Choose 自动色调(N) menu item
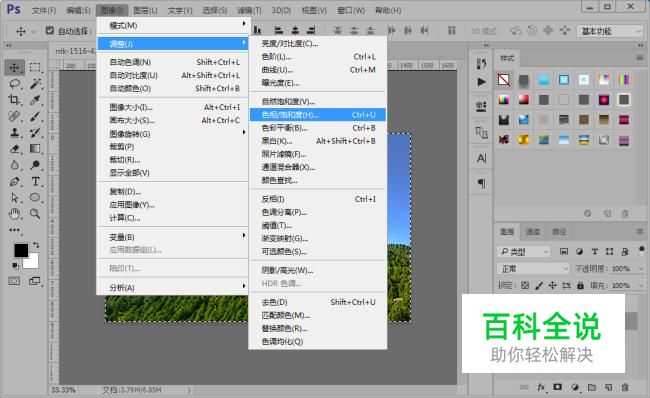 (x=172, y=62)
